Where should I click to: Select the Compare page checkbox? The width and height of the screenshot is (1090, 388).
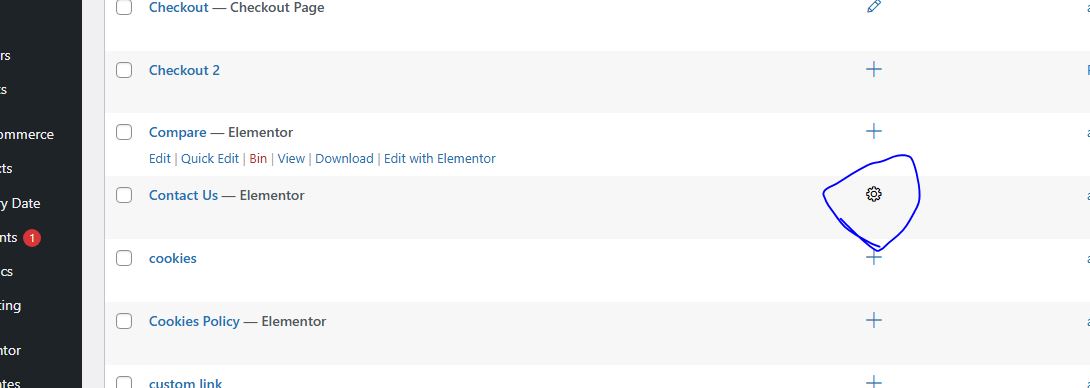124,132
